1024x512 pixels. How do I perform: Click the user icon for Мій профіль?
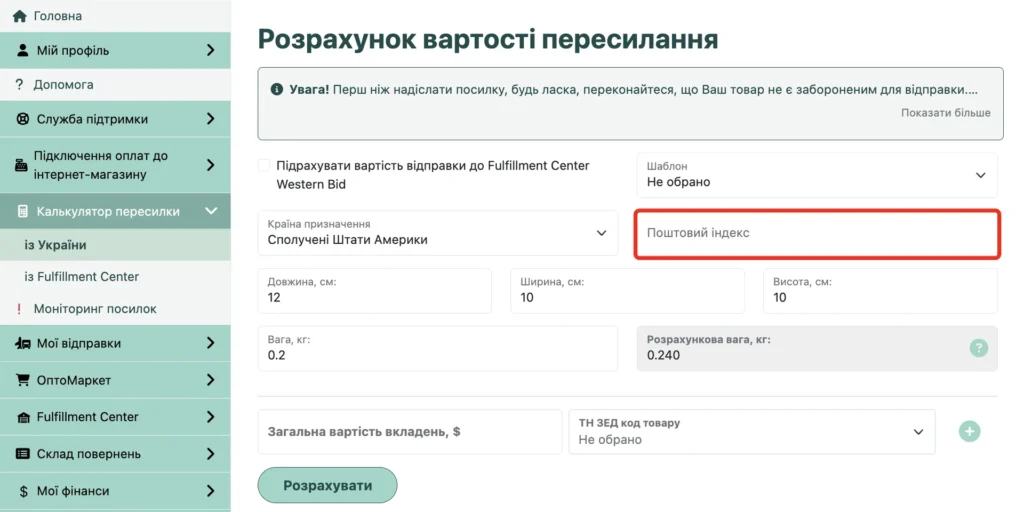(23, 50)
